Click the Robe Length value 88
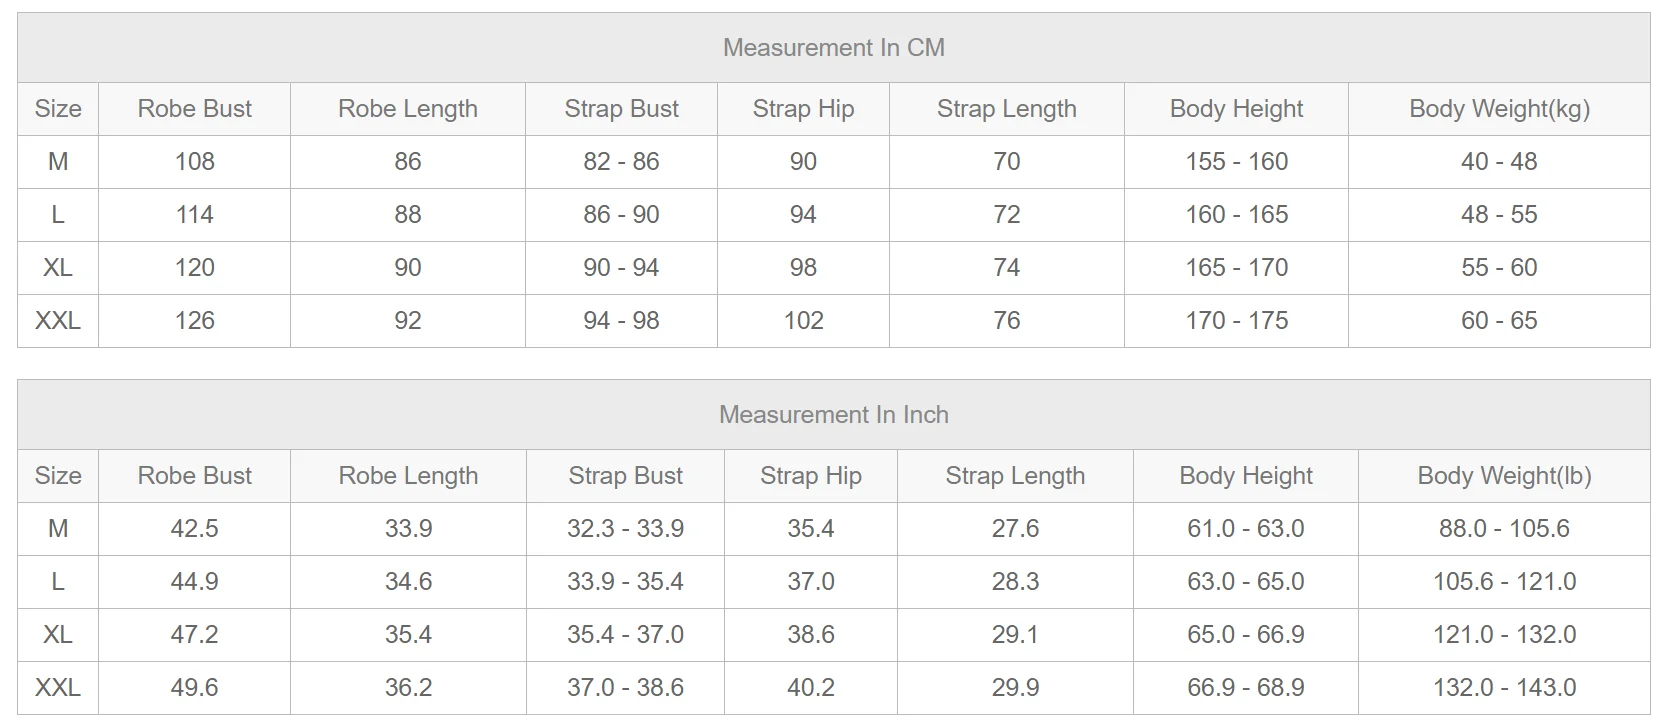 point(408,215)
